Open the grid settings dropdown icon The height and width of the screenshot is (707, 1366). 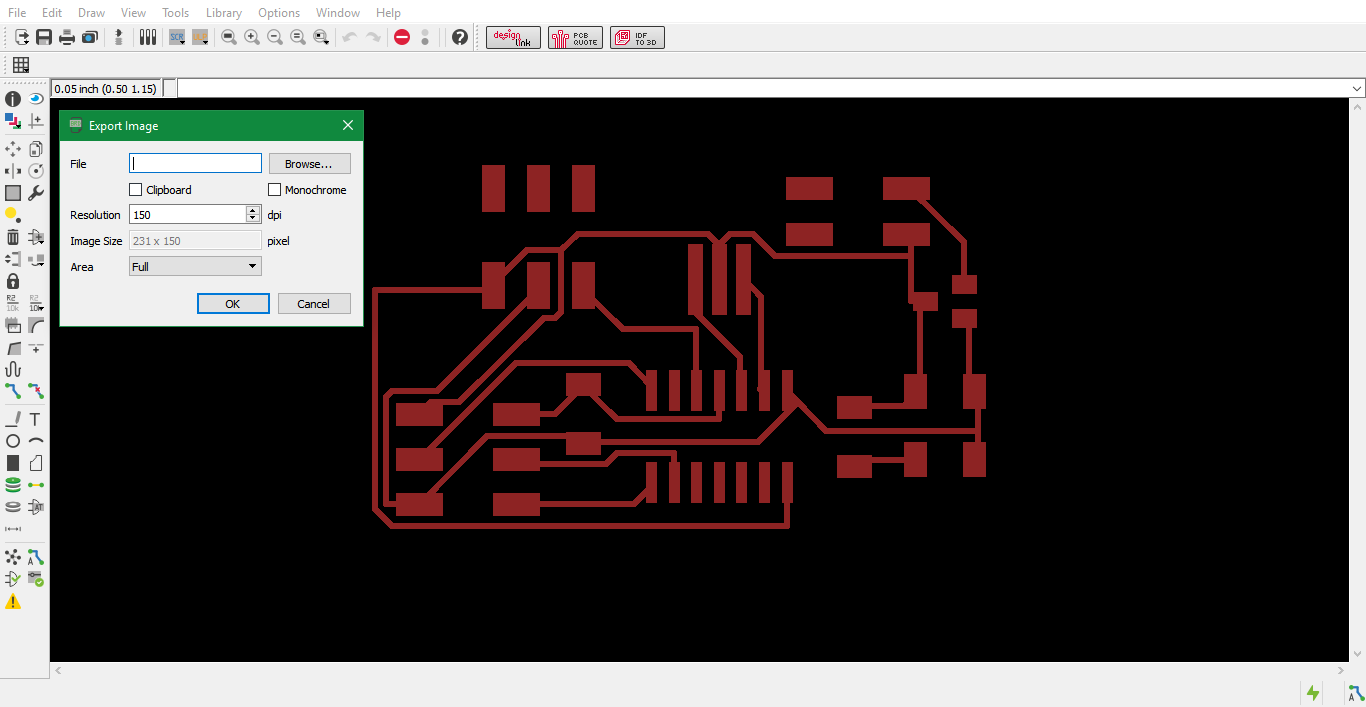(x=21, y=65)
